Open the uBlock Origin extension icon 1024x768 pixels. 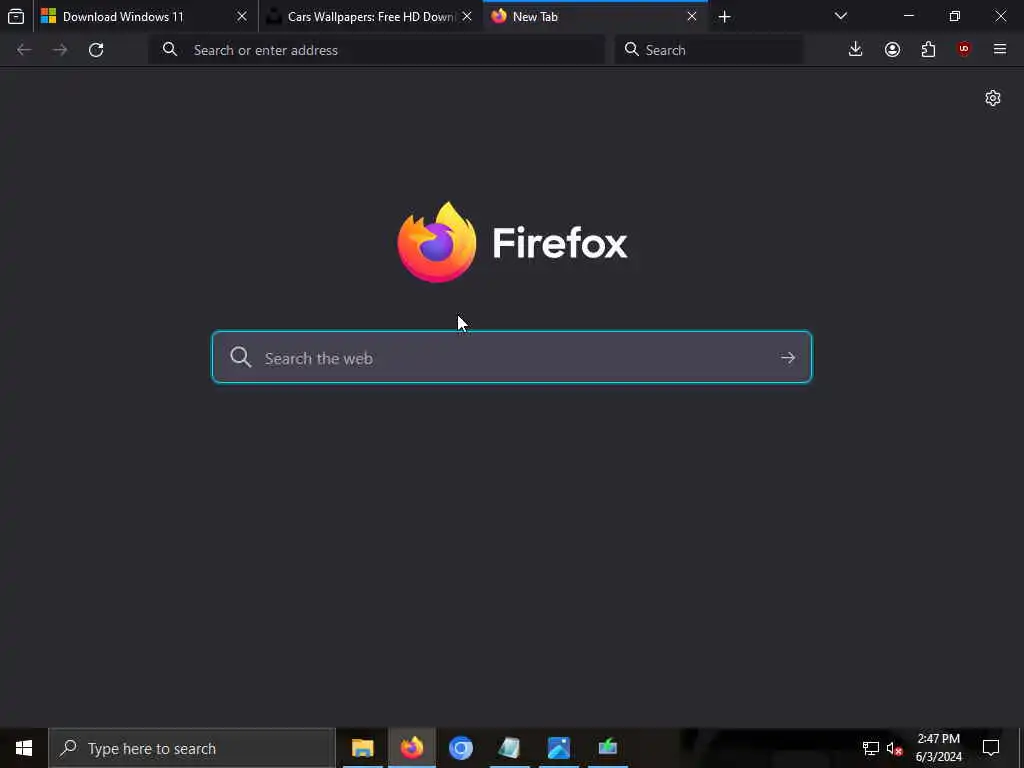pos(963,49)
